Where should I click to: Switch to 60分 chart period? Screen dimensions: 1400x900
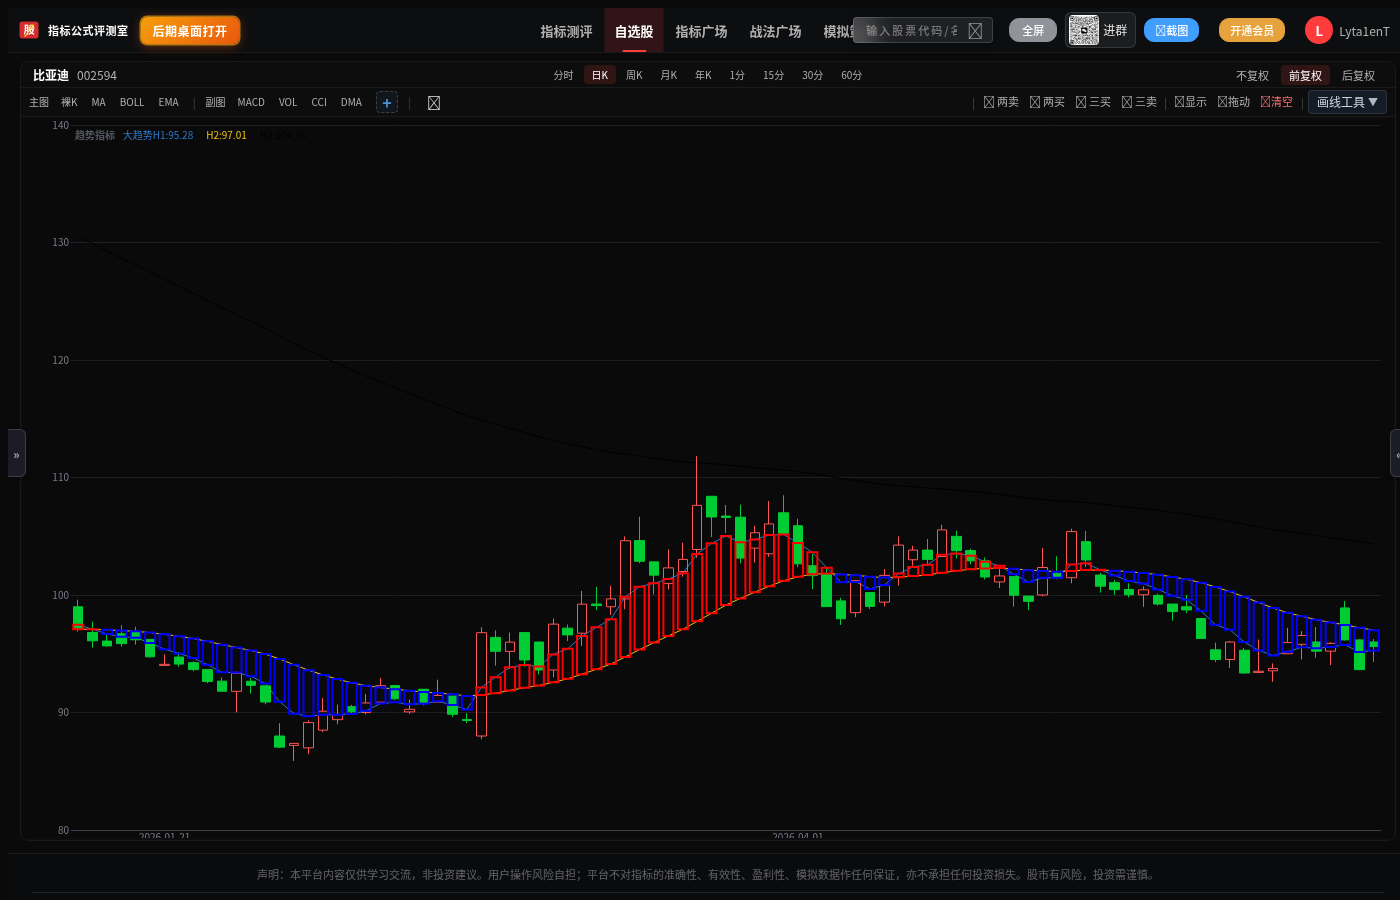pos(851,75)
